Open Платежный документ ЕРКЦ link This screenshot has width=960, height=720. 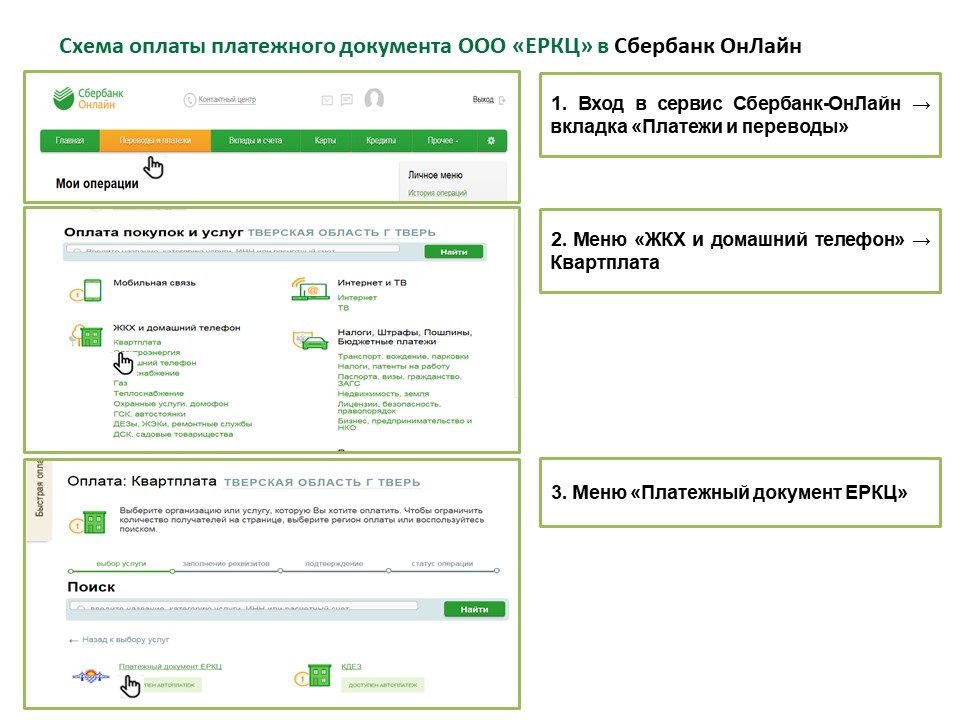[170, 667]
